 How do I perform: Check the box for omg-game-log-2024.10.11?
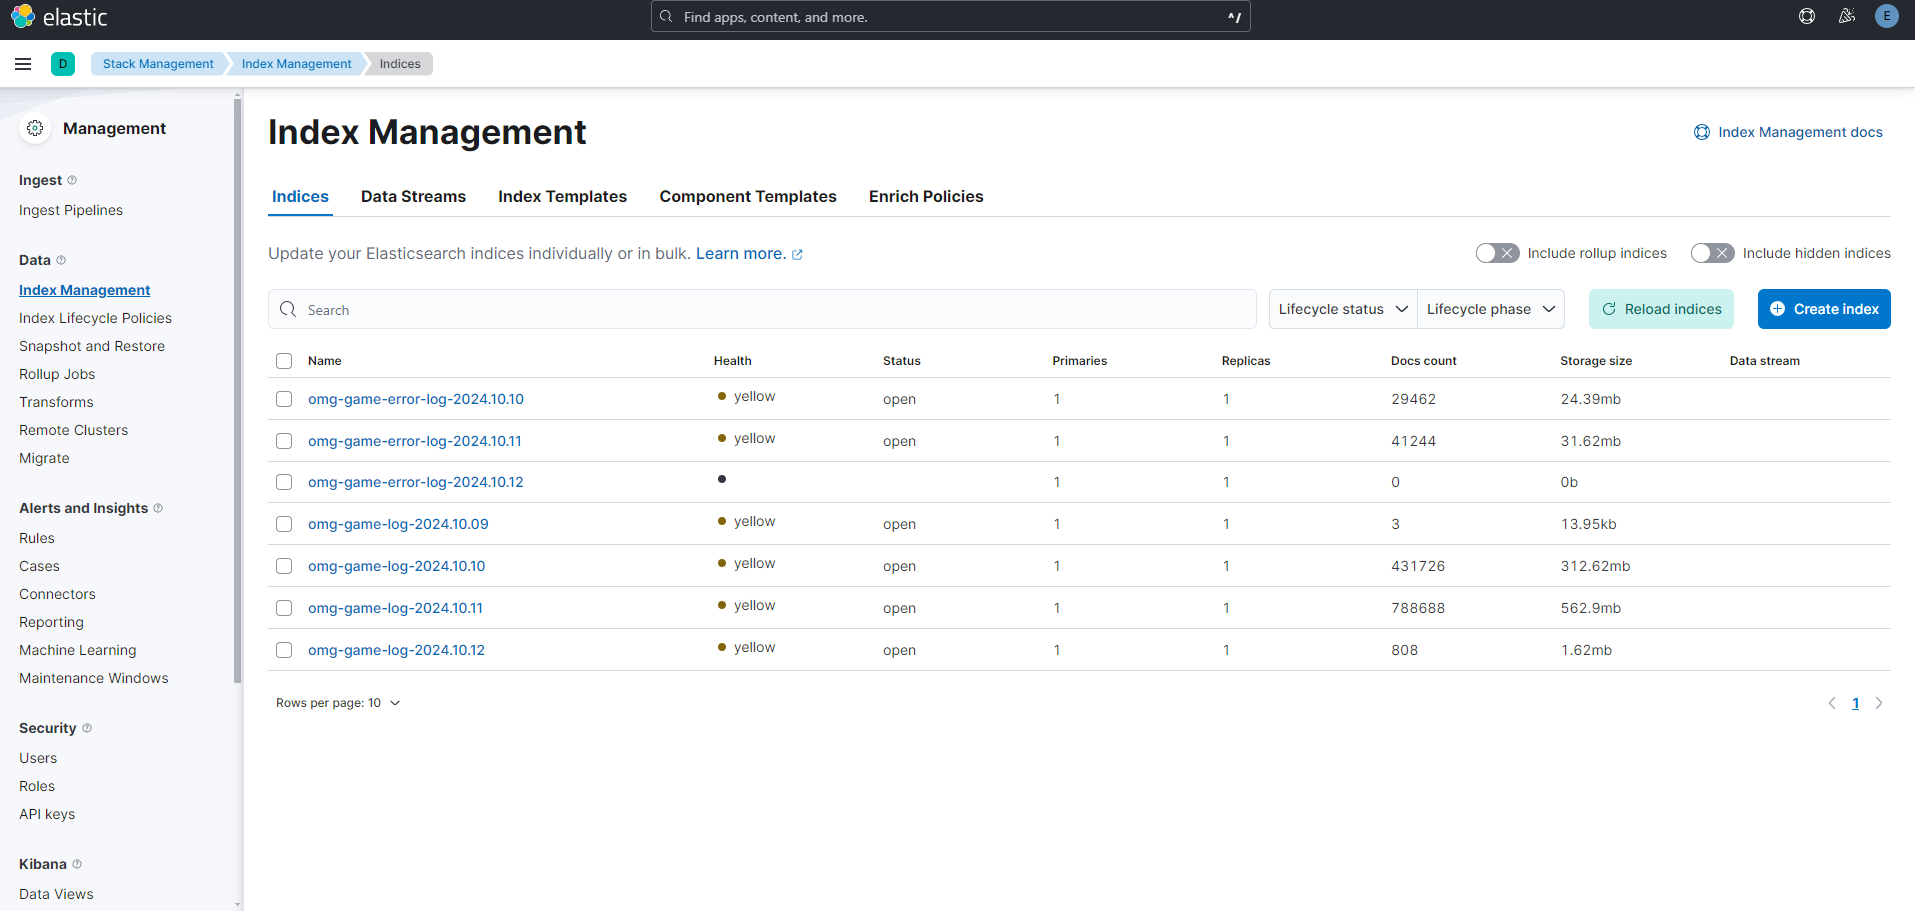coord(284,608)
